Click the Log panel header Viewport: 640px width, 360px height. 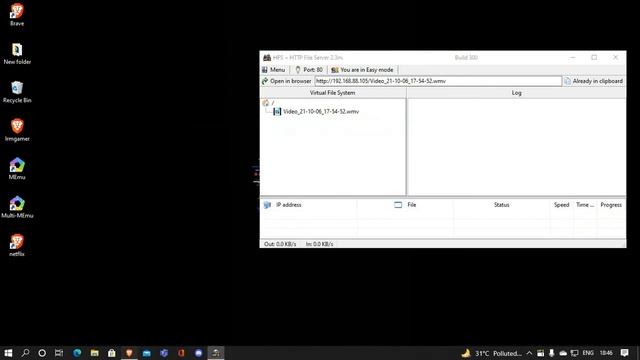pyautogui.click(x=516, y=93)
